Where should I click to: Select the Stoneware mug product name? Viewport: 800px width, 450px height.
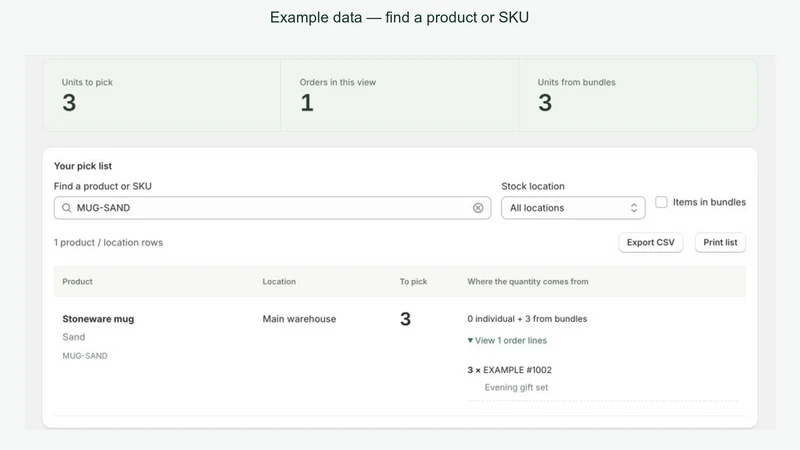click(x=98, y=319)
